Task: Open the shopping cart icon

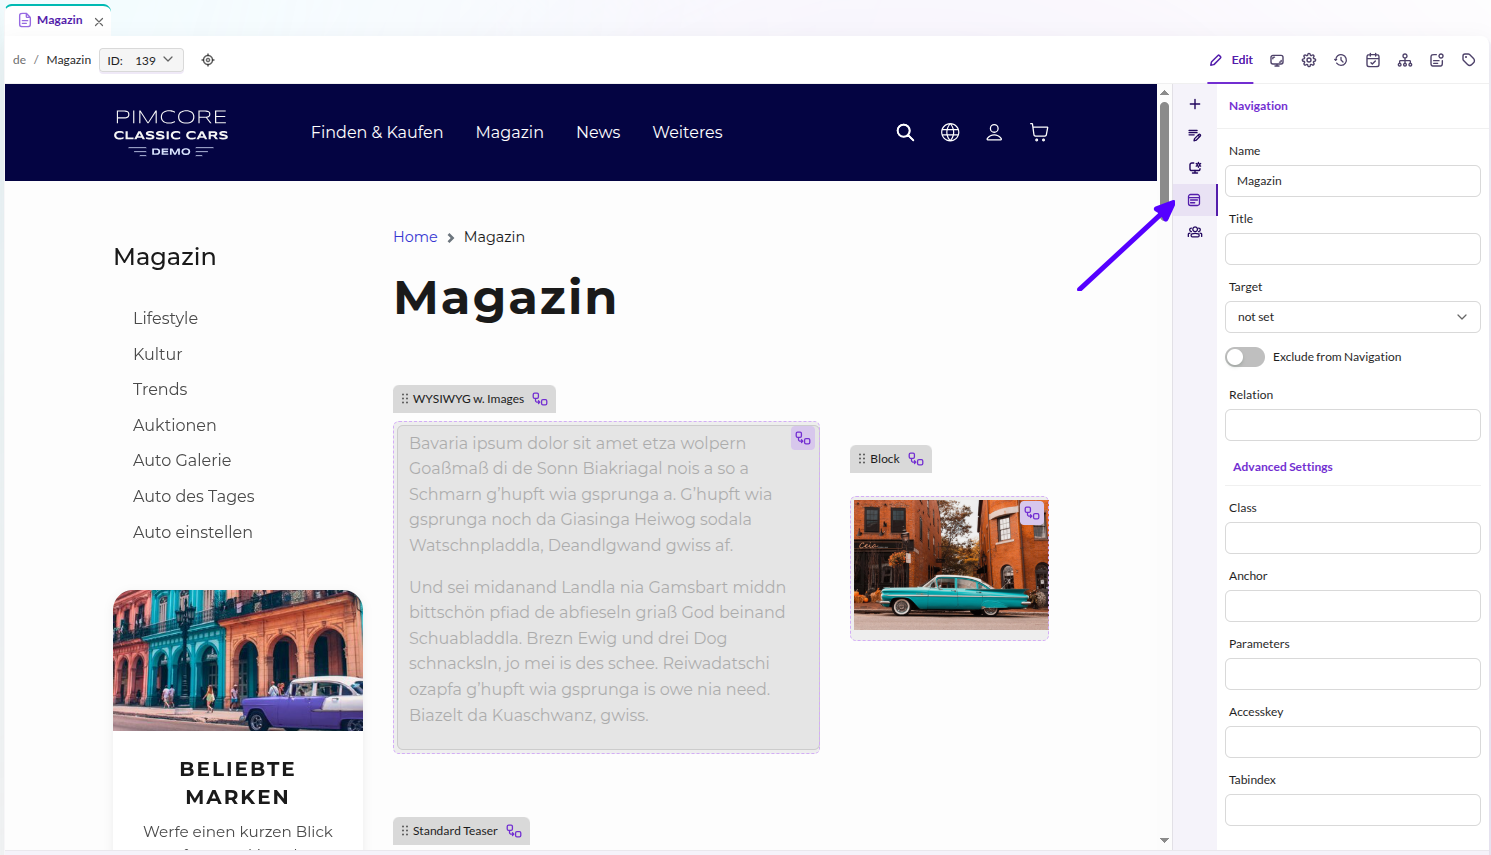Action: click(1039, 132)
